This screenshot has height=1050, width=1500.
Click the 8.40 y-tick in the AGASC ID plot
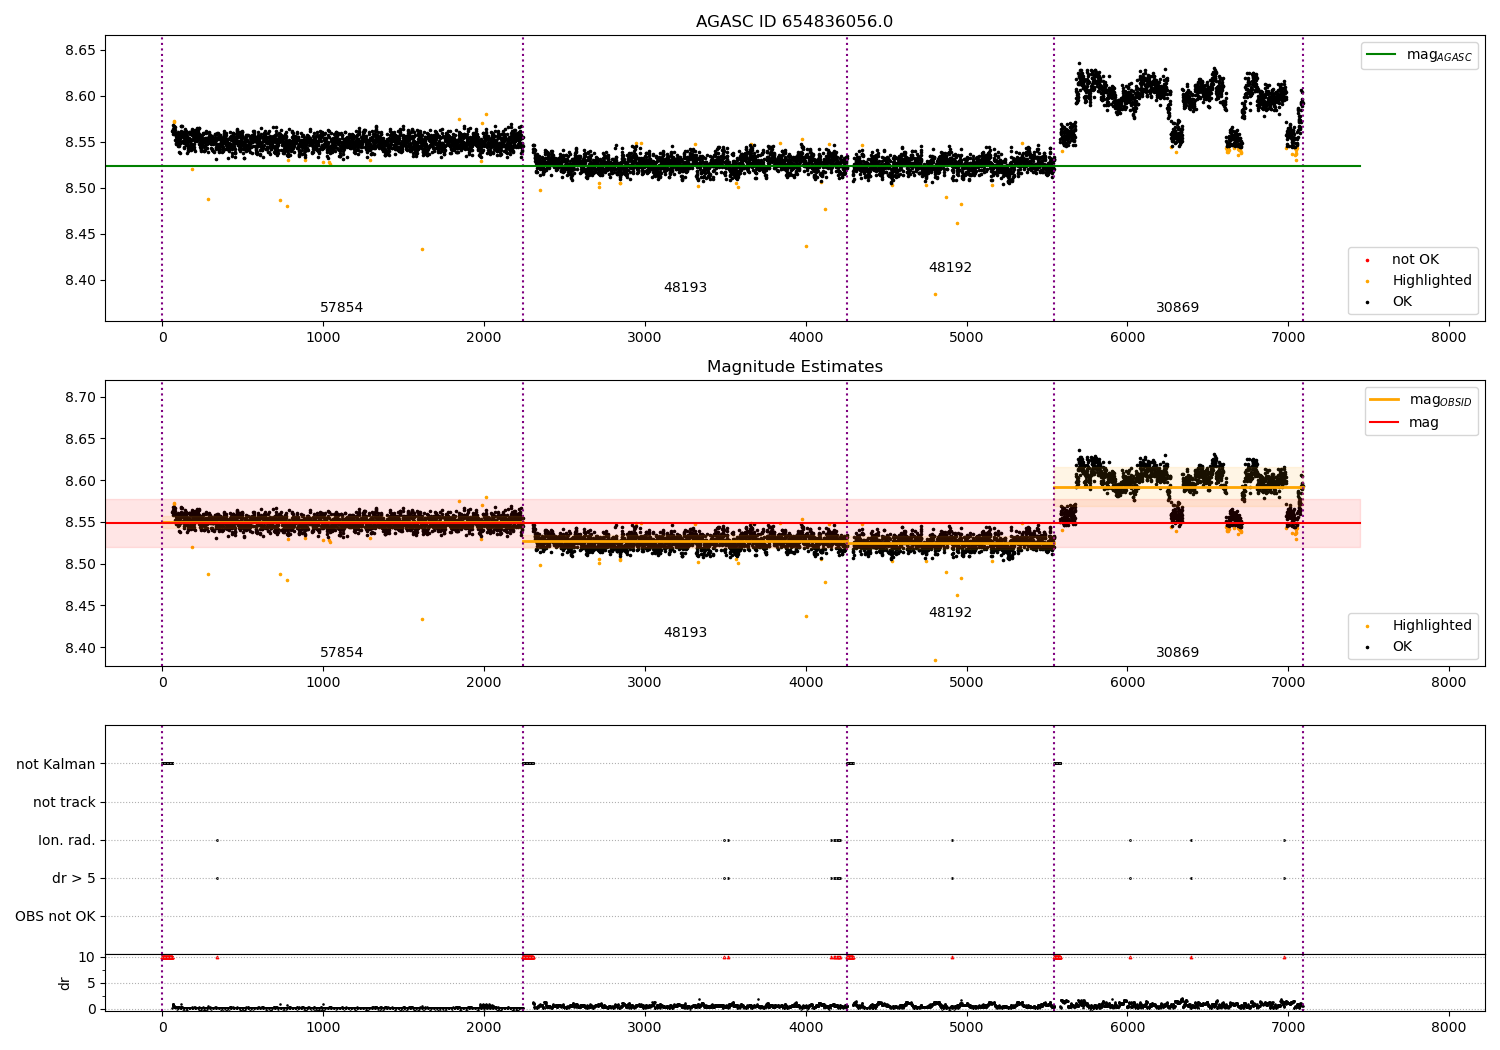79,281
